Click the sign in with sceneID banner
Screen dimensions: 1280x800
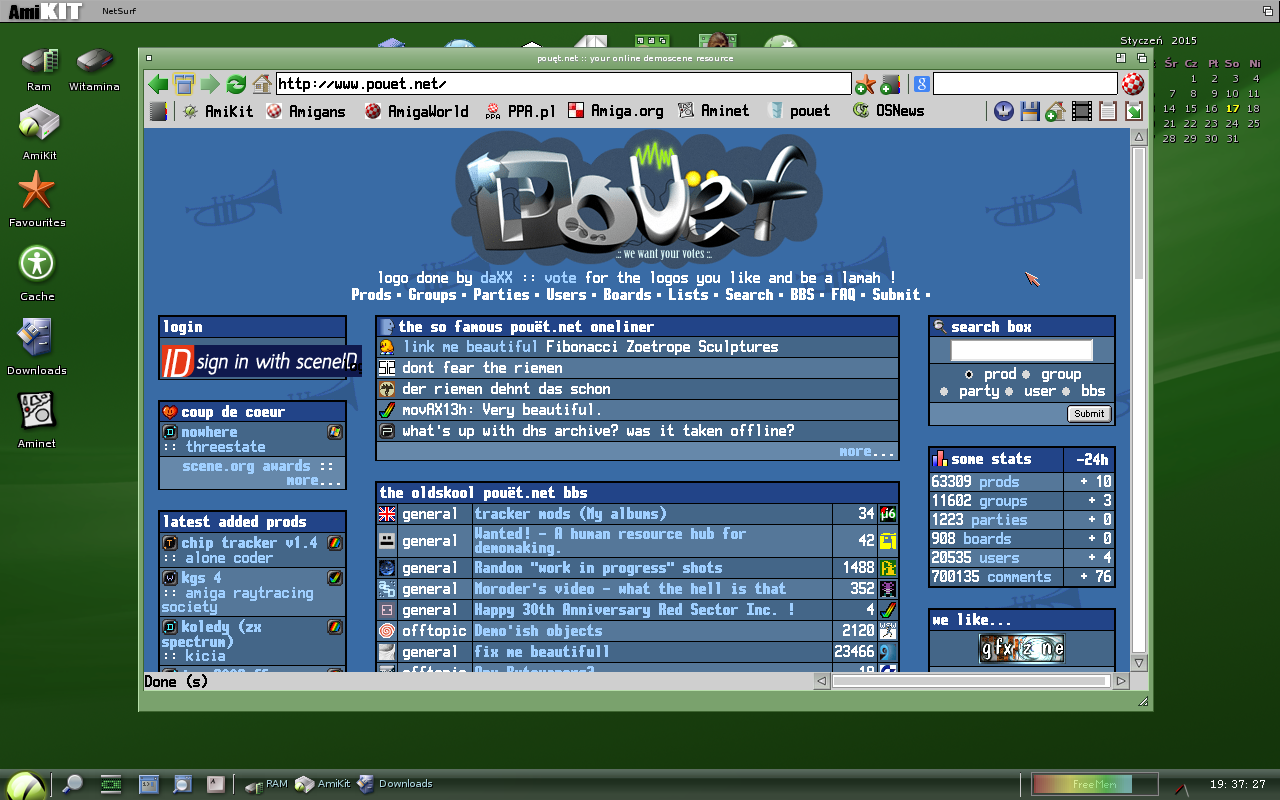point(260,361)
